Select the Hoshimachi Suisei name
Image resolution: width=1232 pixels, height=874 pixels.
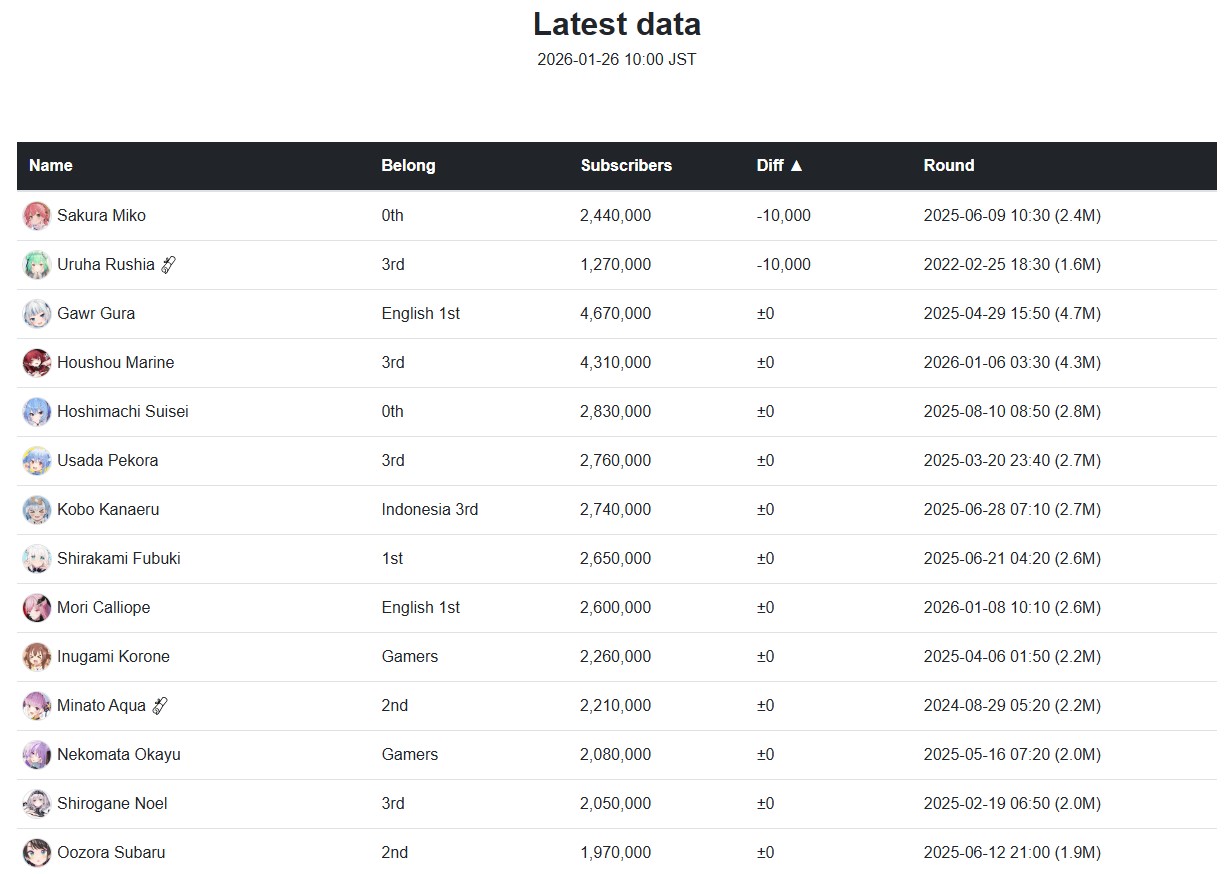point(122,412)
